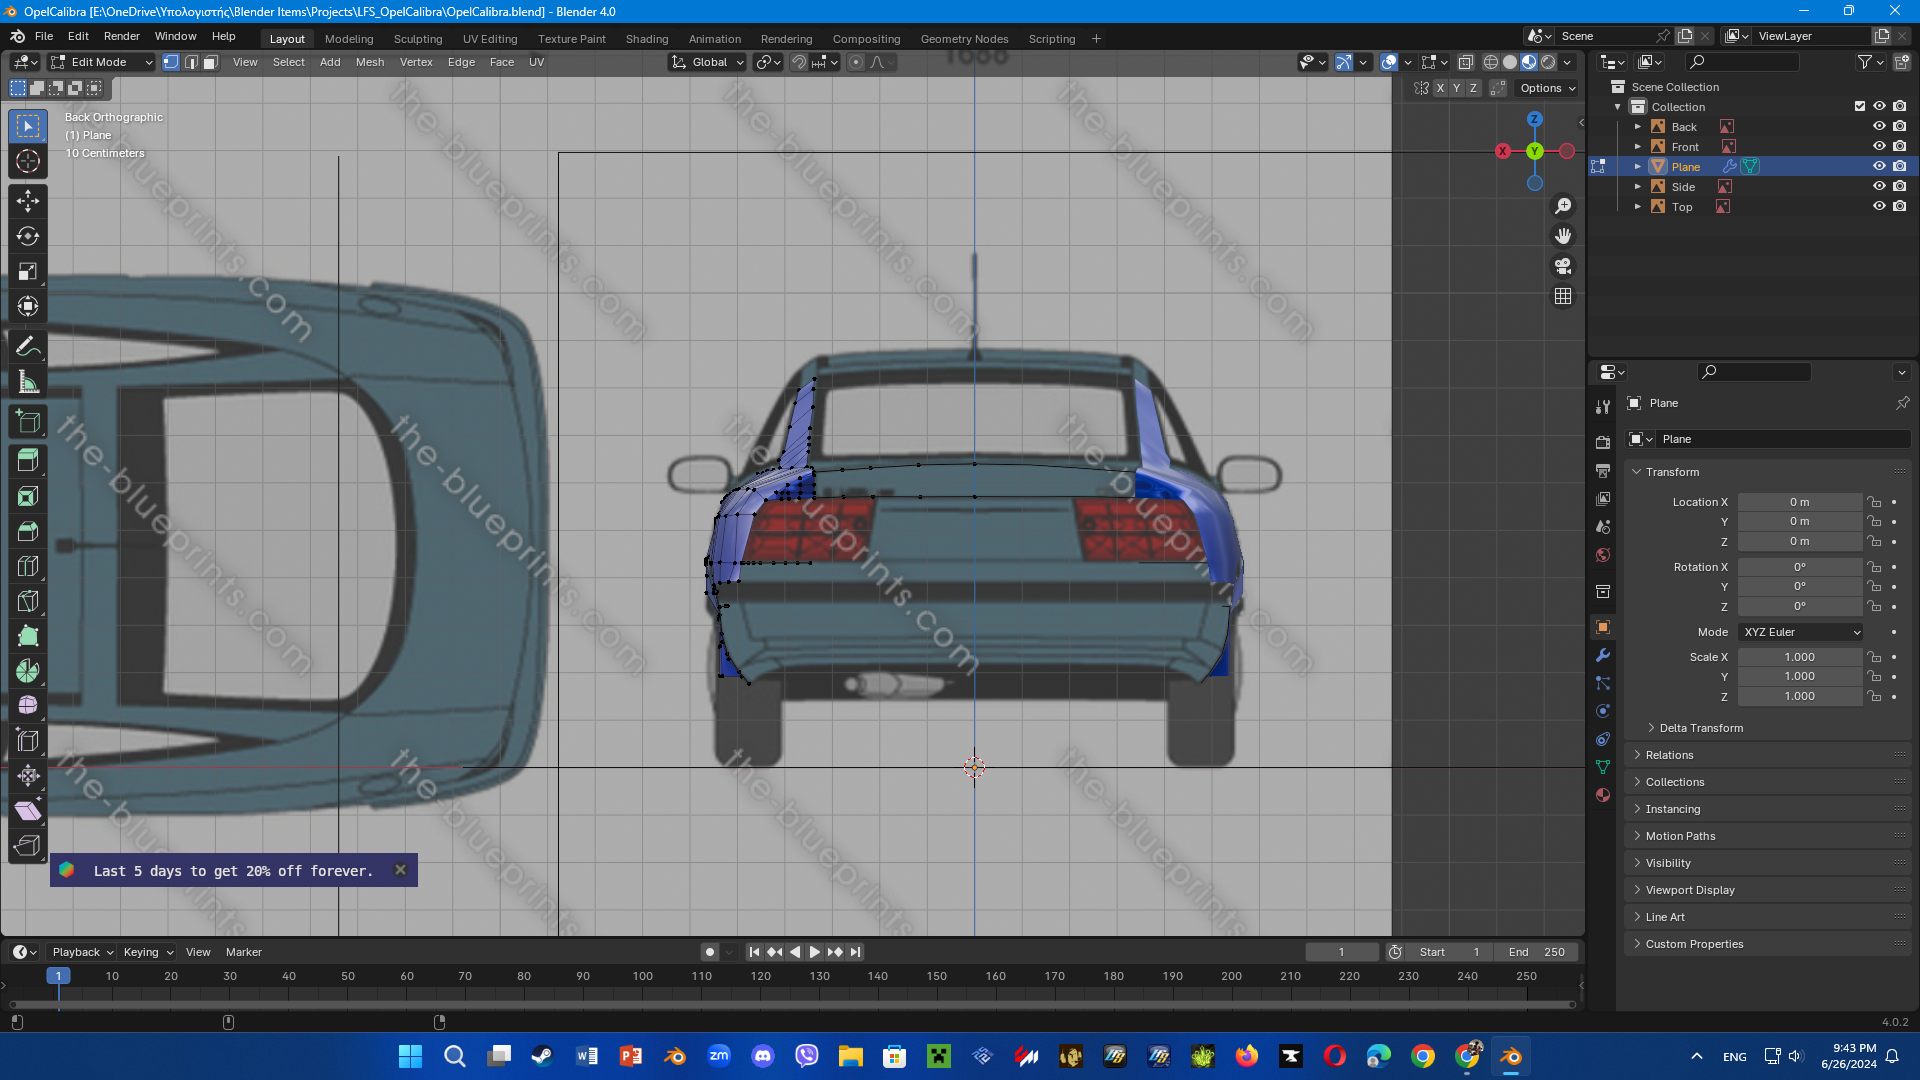Switch to face select mode
1920x1080 pixels.
(211, 62)
